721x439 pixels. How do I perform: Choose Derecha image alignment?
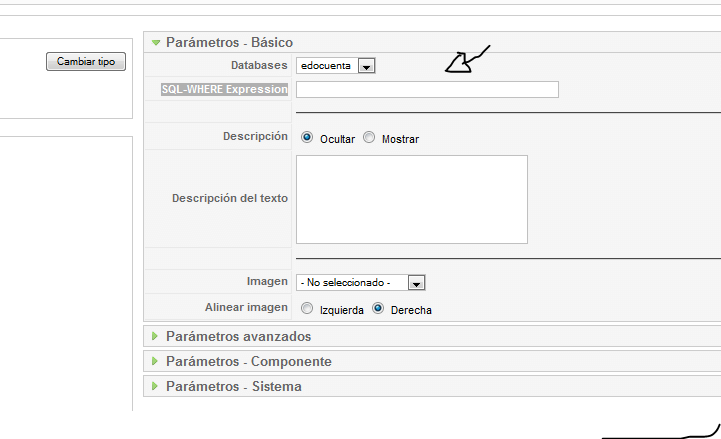click(378, 308)
